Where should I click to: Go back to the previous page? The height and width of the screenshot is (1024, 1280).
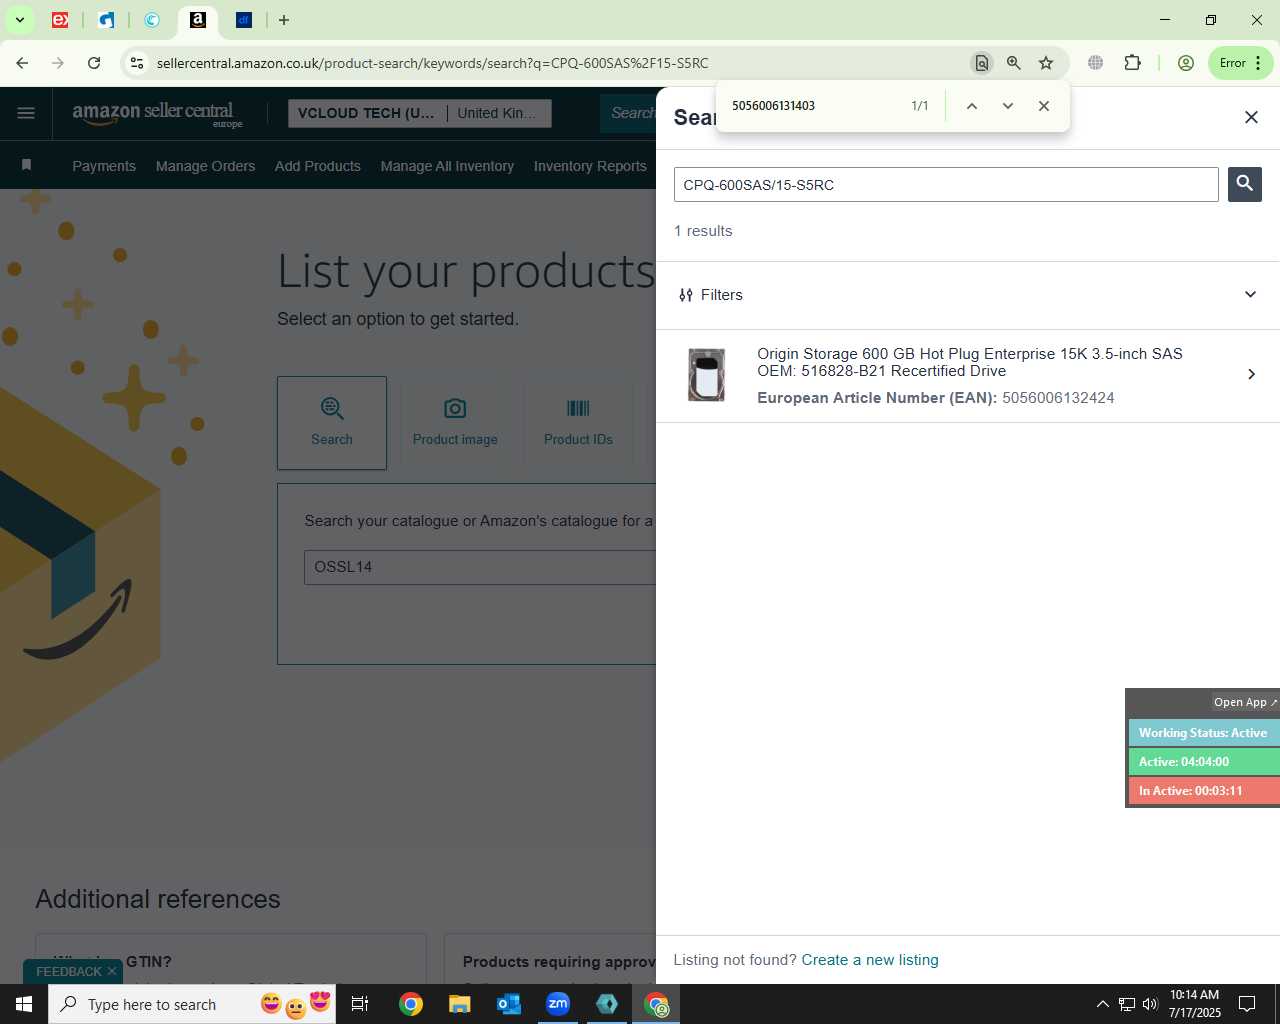pos(22,63)
